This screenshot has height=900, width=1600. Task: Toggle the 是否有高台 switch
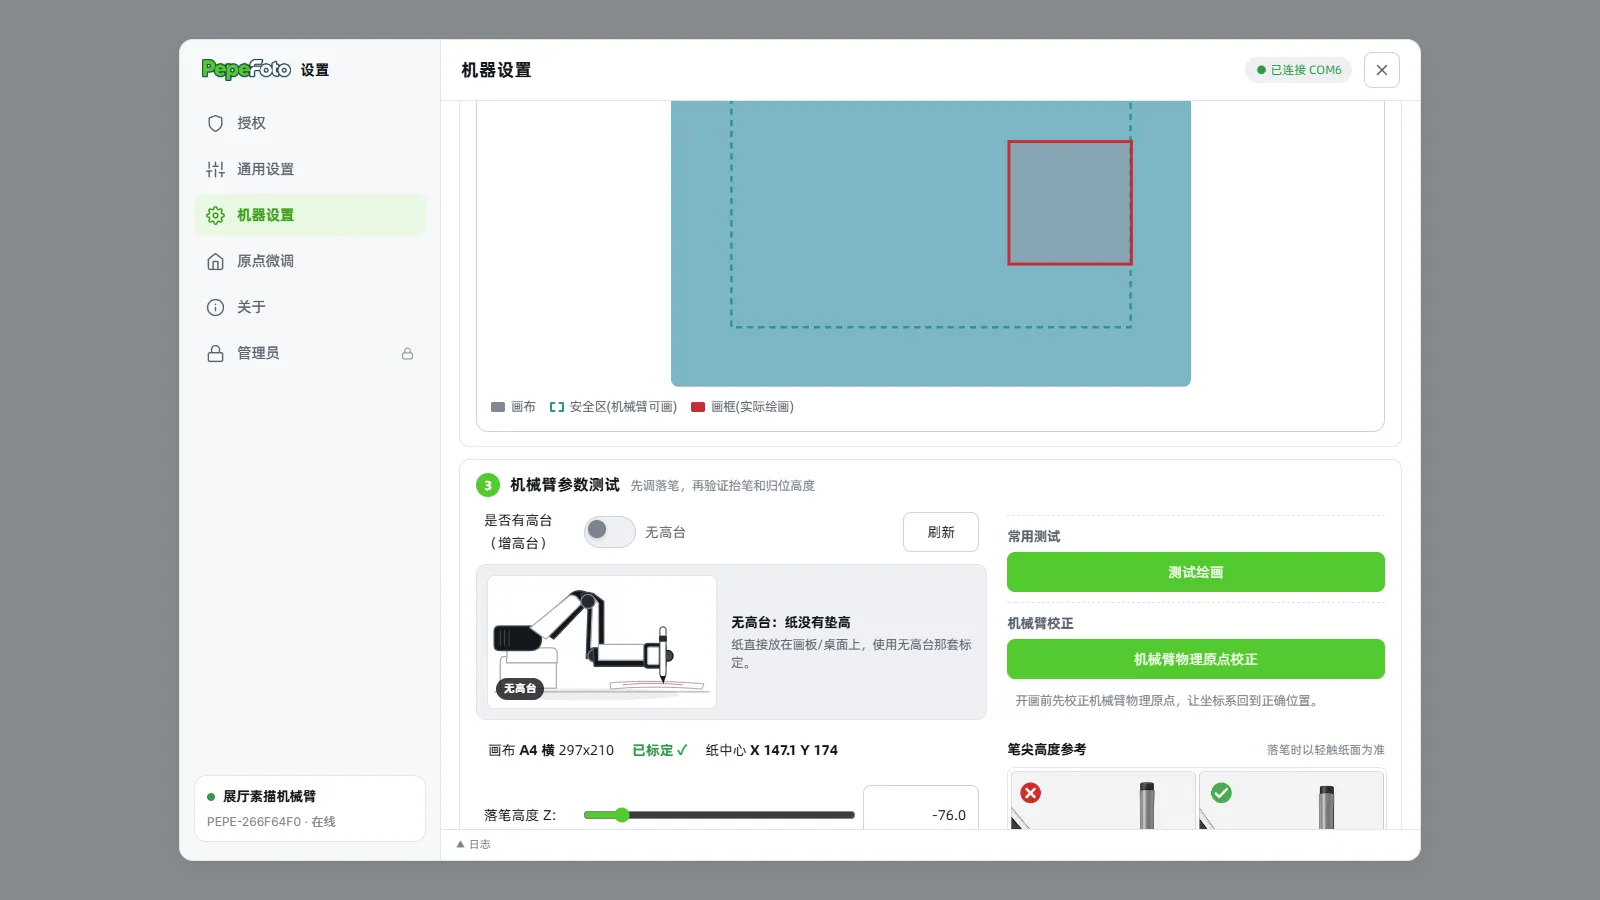610,532
